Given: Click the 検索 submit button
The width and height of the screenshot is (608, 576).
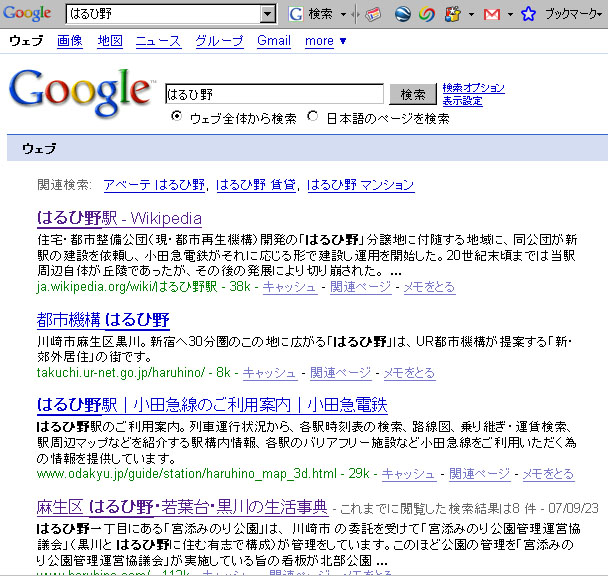Looking at the screenshot, I should coord(413,94).
